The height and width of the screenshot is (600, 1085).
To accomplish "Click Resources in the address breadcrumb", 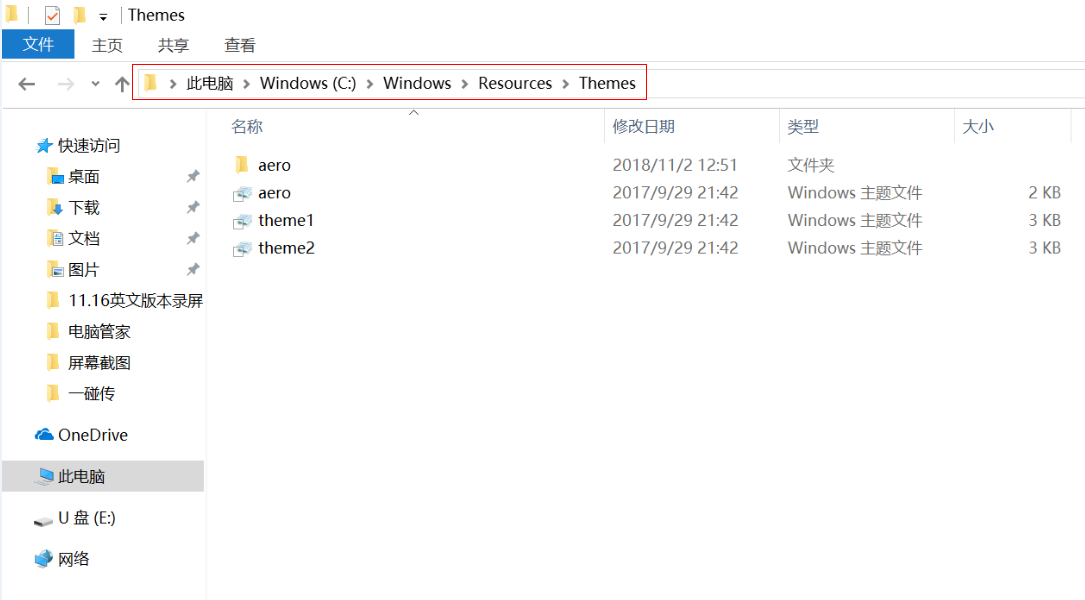I will click(515, 83).
